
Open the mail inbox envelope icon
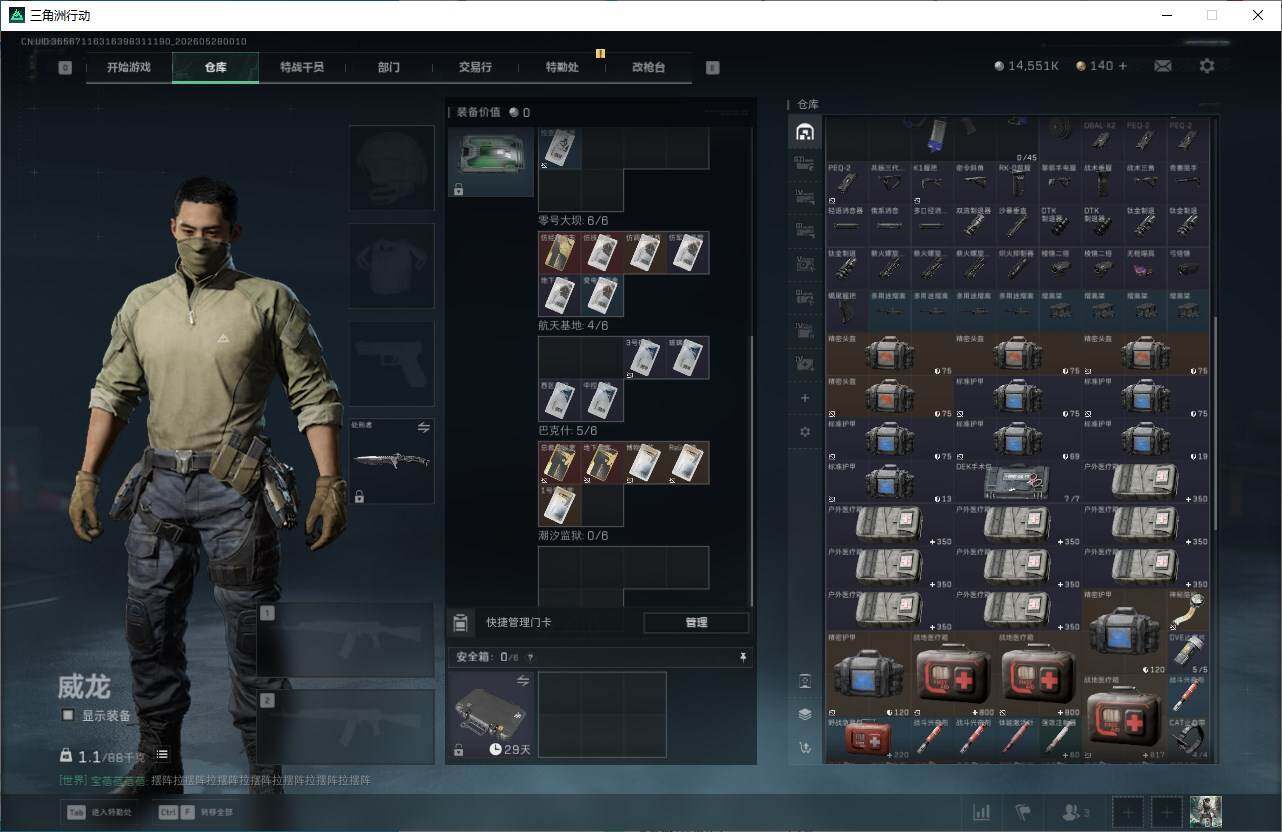(x=1163, y=66)
